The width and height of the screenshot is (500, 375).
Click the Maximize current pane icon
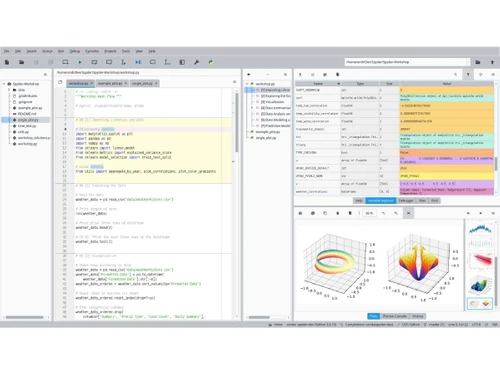click(182, 62)
